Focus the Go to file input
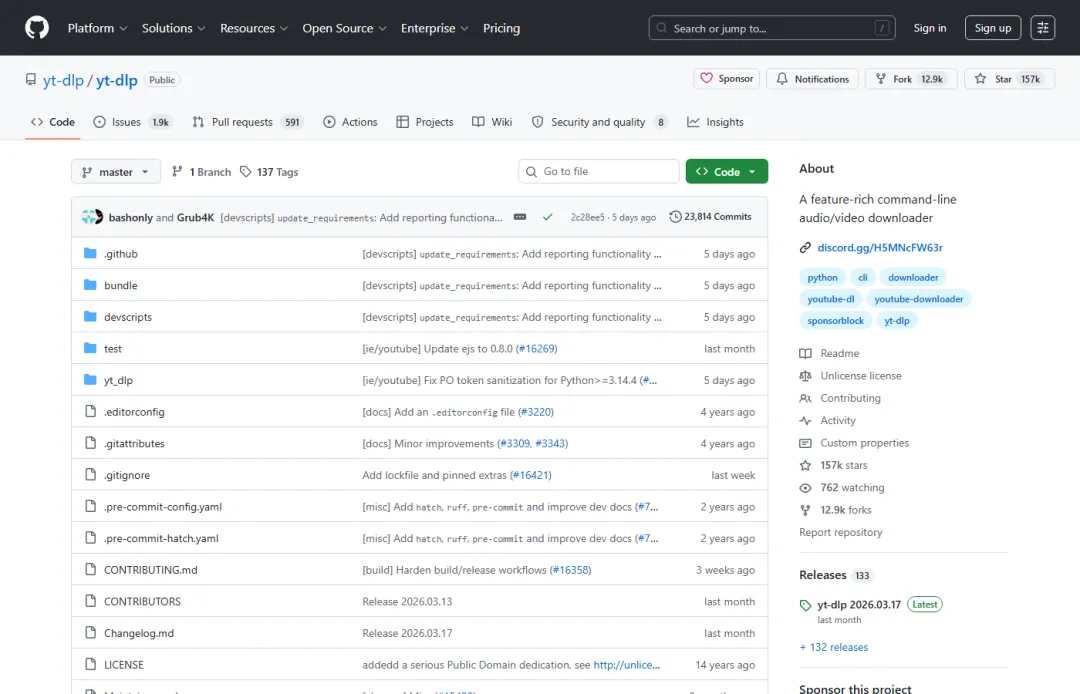This screenshot has width=1080, height=694. coord(599,171)
